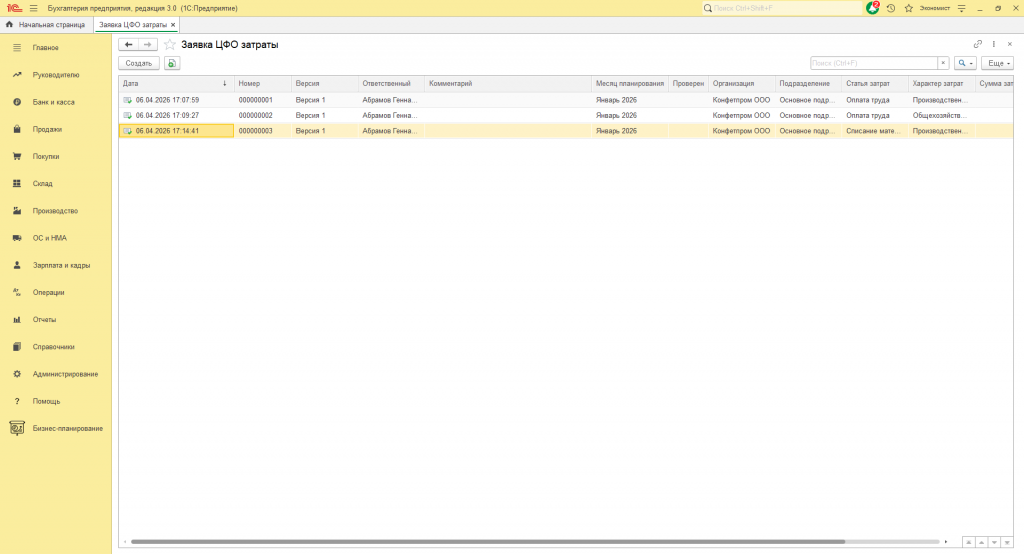This screenshot has width=1024, height=554.
Task: Click the global search field Ctrl+Shift+F
Action: pos(782,8)
